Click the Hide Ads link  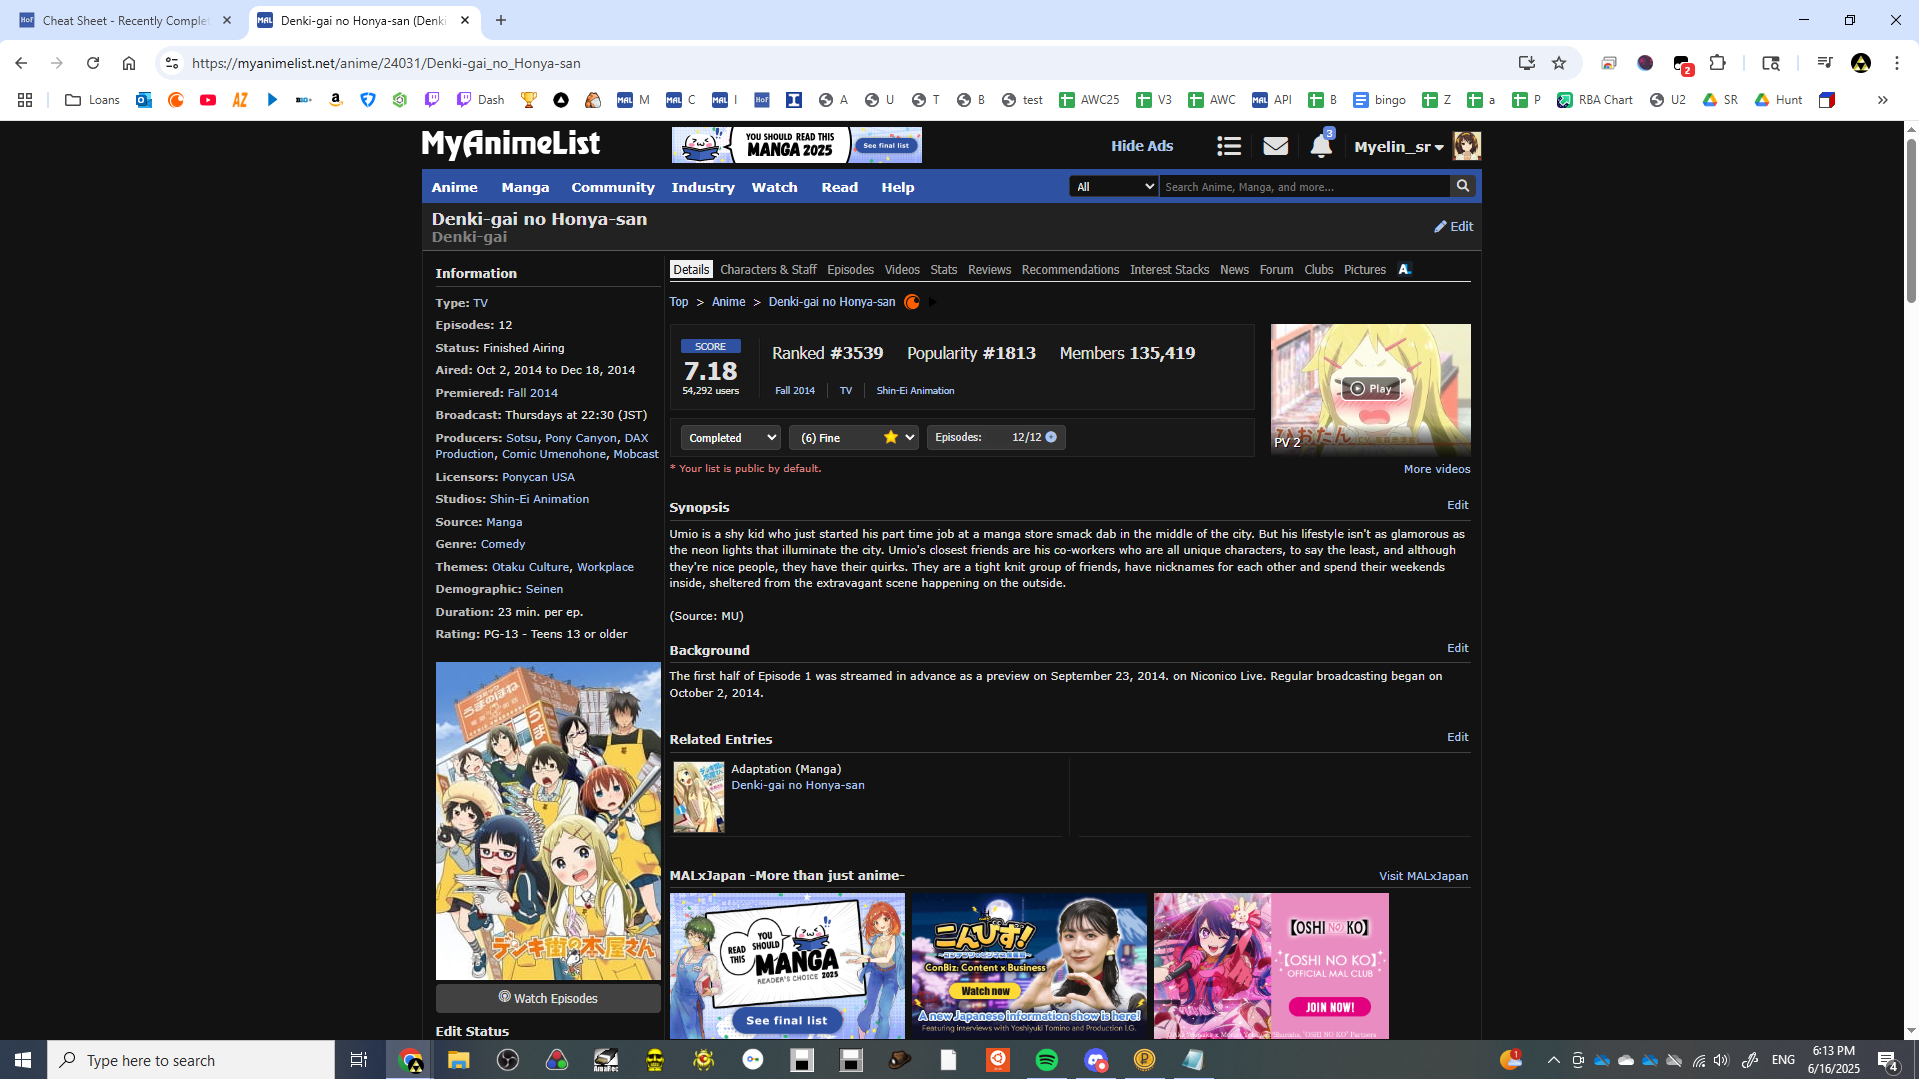click(1142, 146)
